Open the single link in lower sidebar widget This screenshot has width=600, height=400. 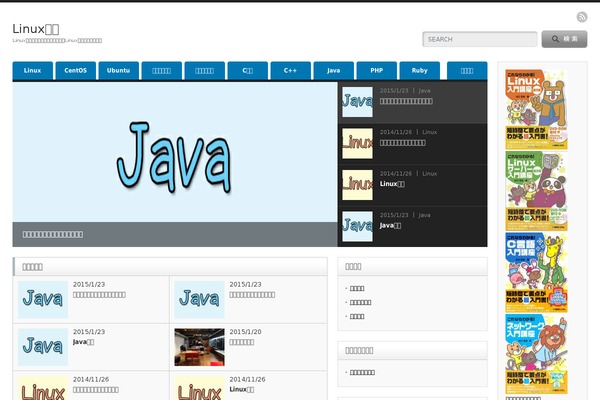(x=362, y=372)
